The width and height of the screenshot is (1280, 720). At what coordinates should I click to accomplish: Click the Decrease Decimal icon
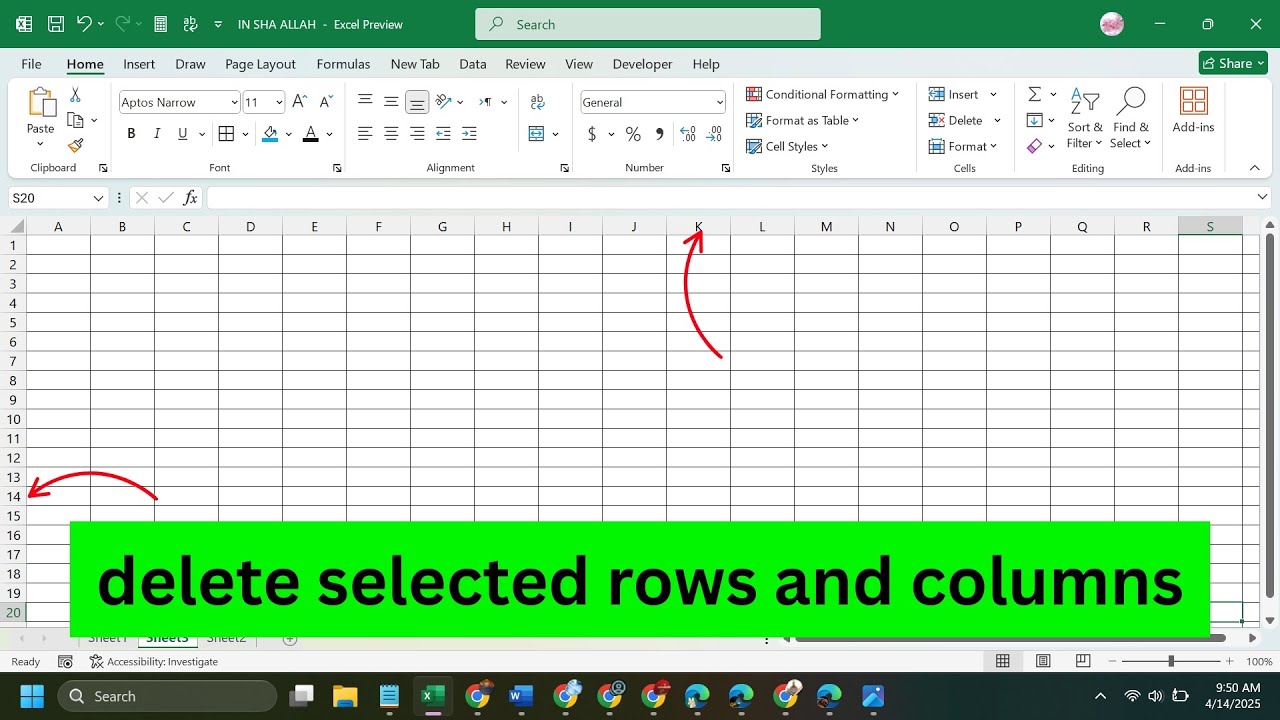point(713,133)
